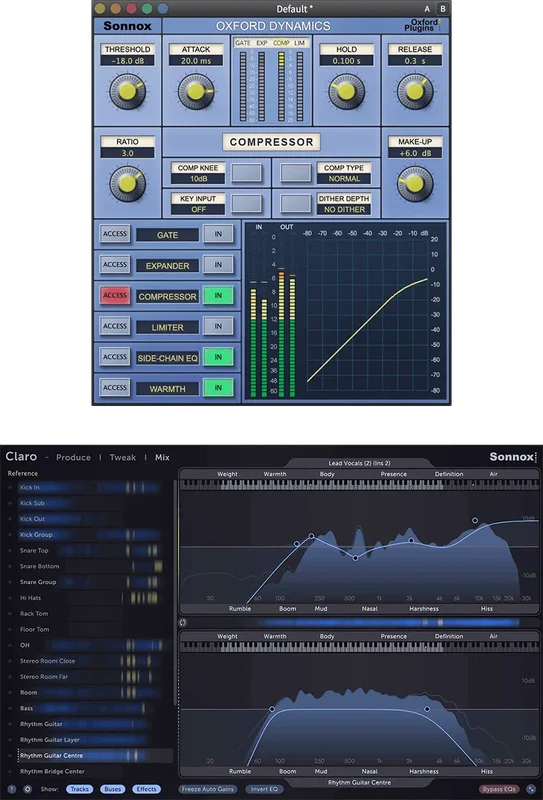Click low-cut EQ node on Rhythm Guitar curve
The width and height of the screenshot is (543, 800).
(272, 709)
